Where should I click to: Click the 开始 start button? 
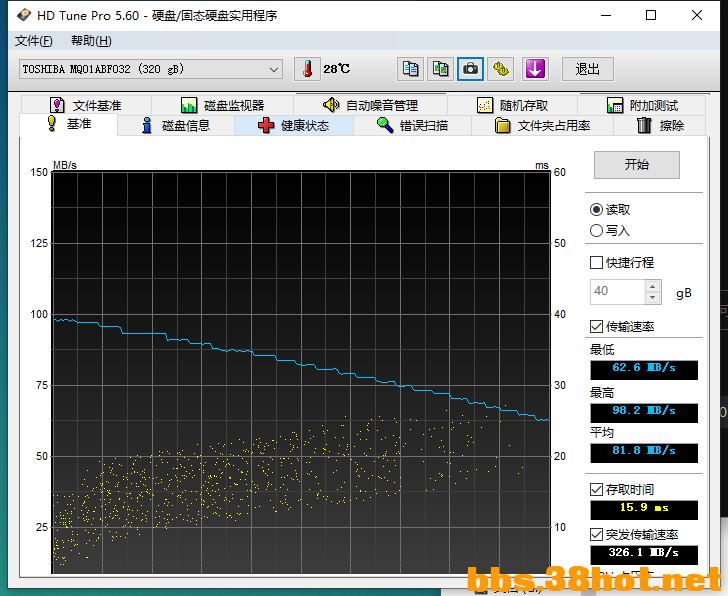[637, 164]
